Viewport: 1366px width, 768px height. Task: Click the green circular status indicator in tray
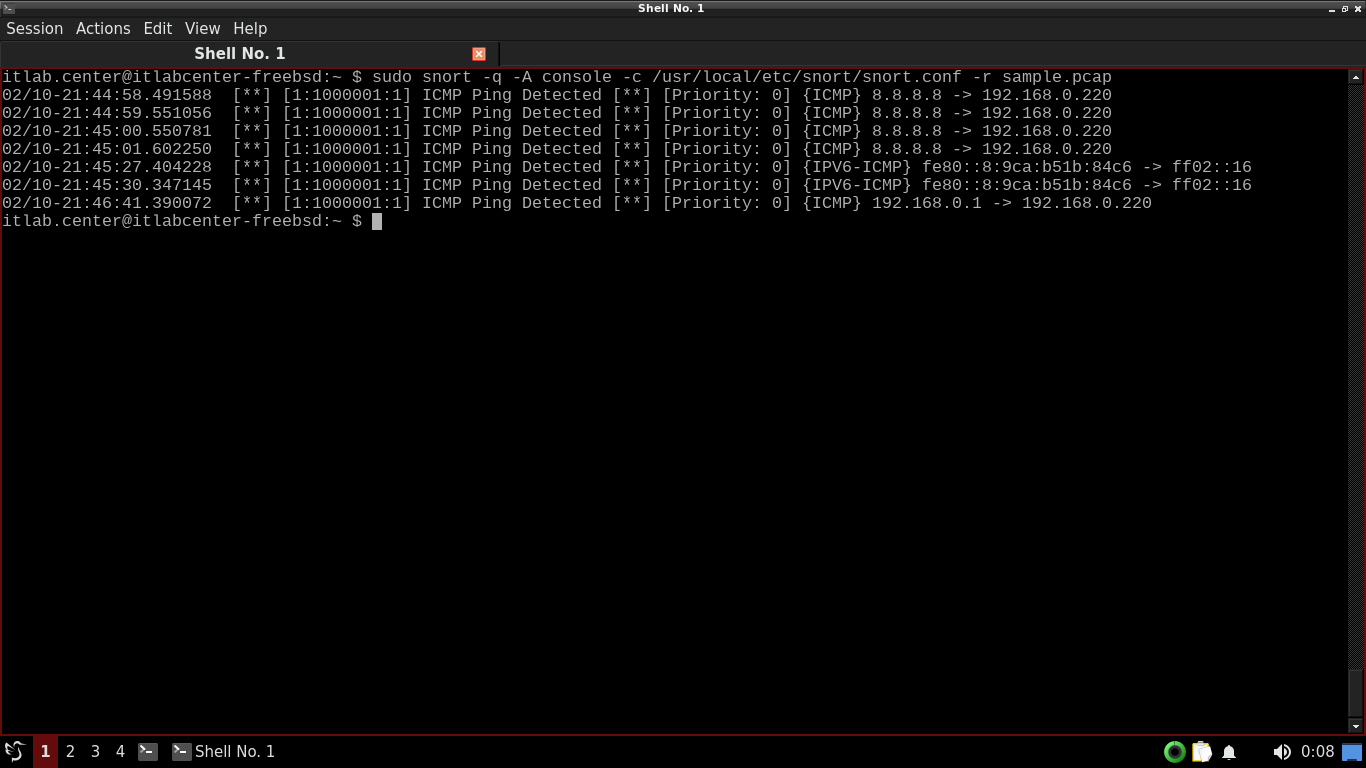click(x=1175, y=752)
